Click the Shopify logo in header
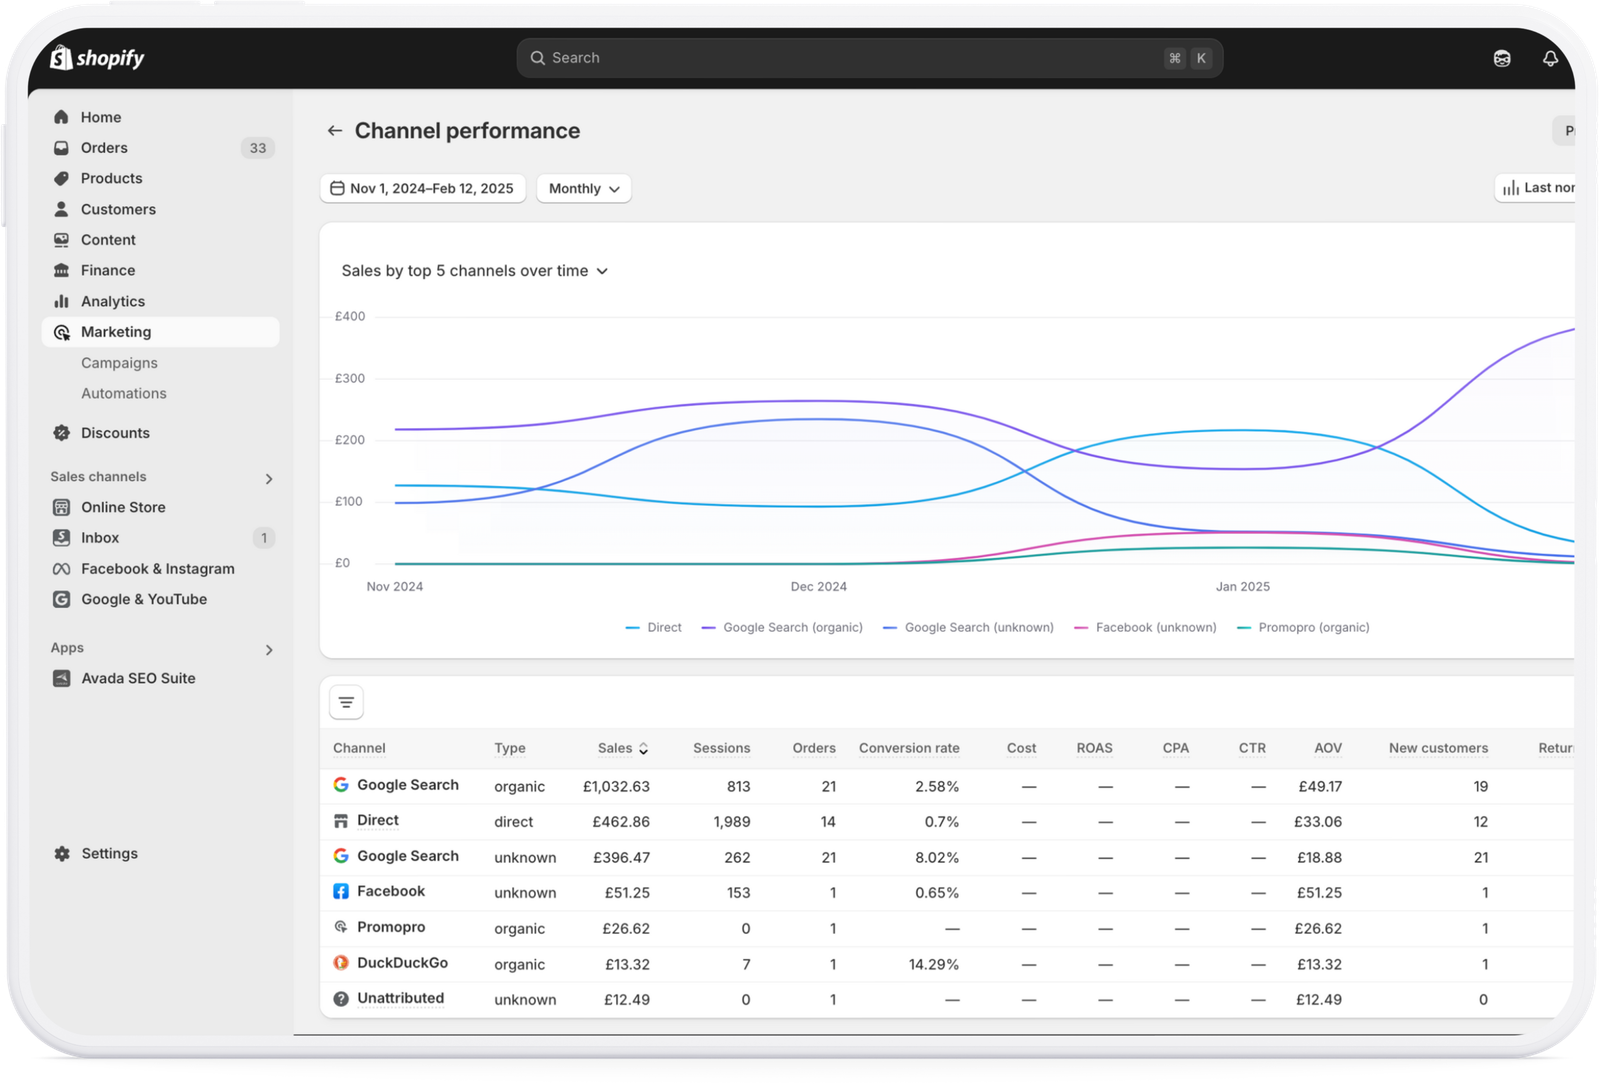This screenshot has height=1084, width=1600. (97, 58)
